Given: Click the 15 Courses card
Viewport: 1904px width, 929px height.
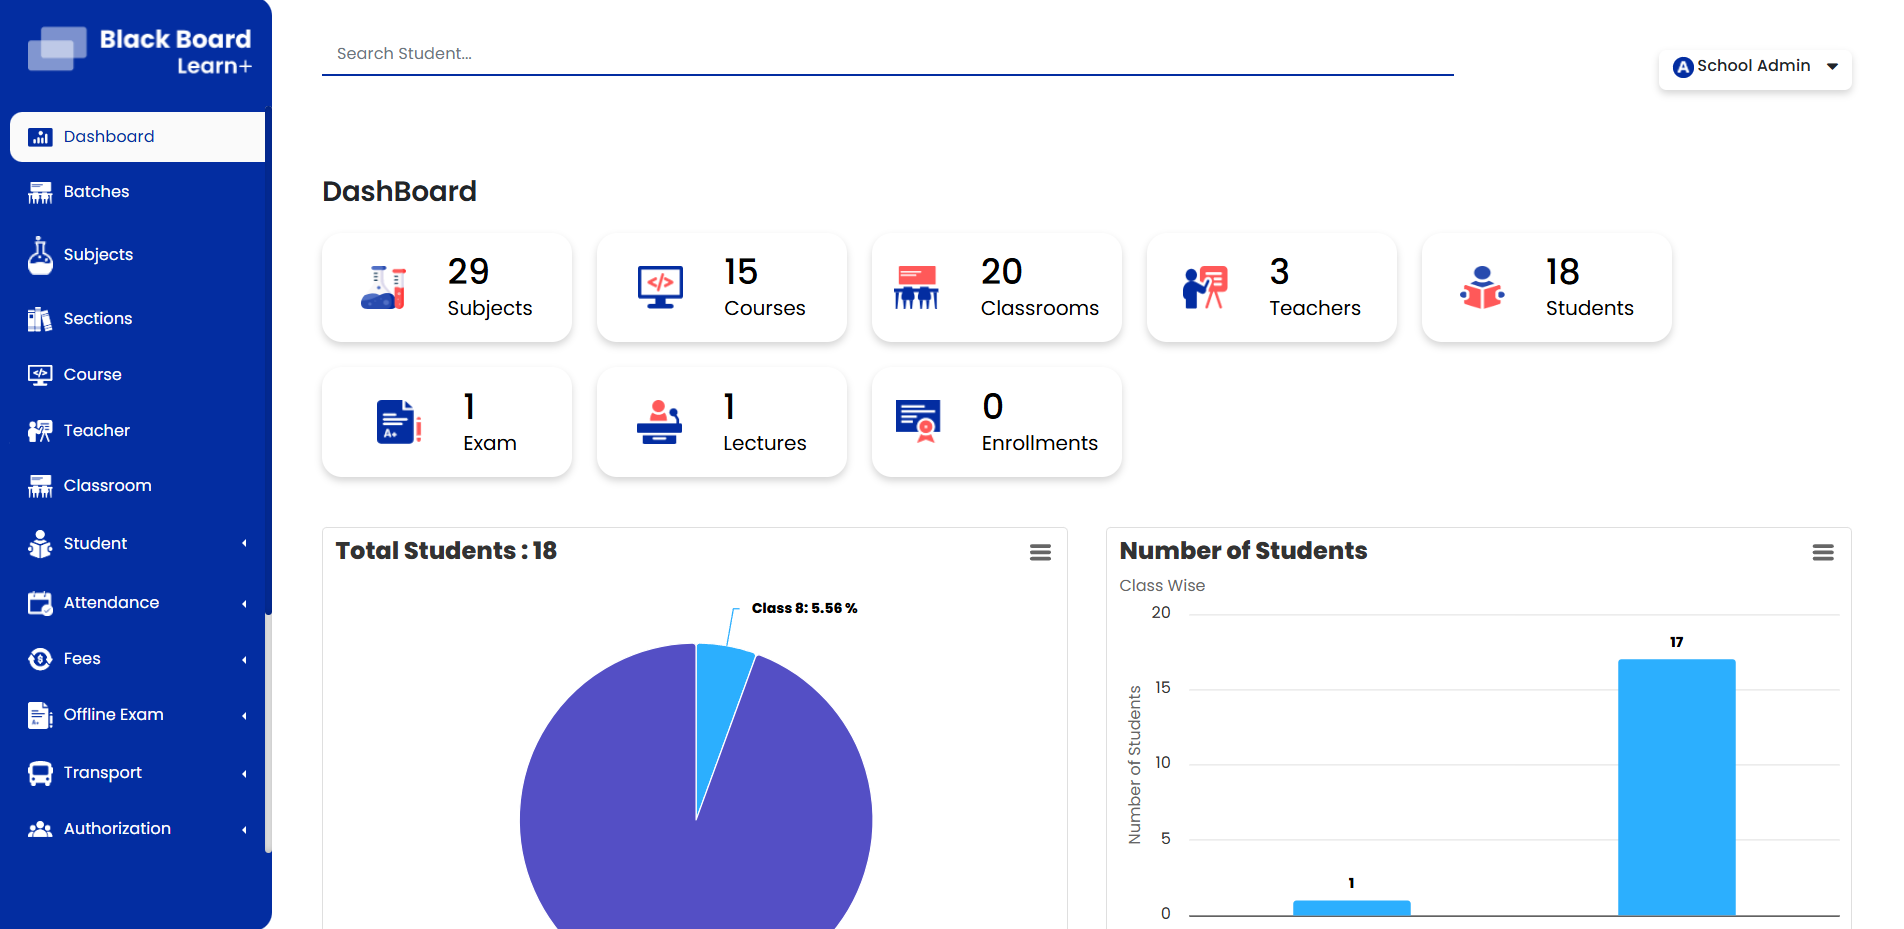Looking at the screenshot, I should 721,288.
